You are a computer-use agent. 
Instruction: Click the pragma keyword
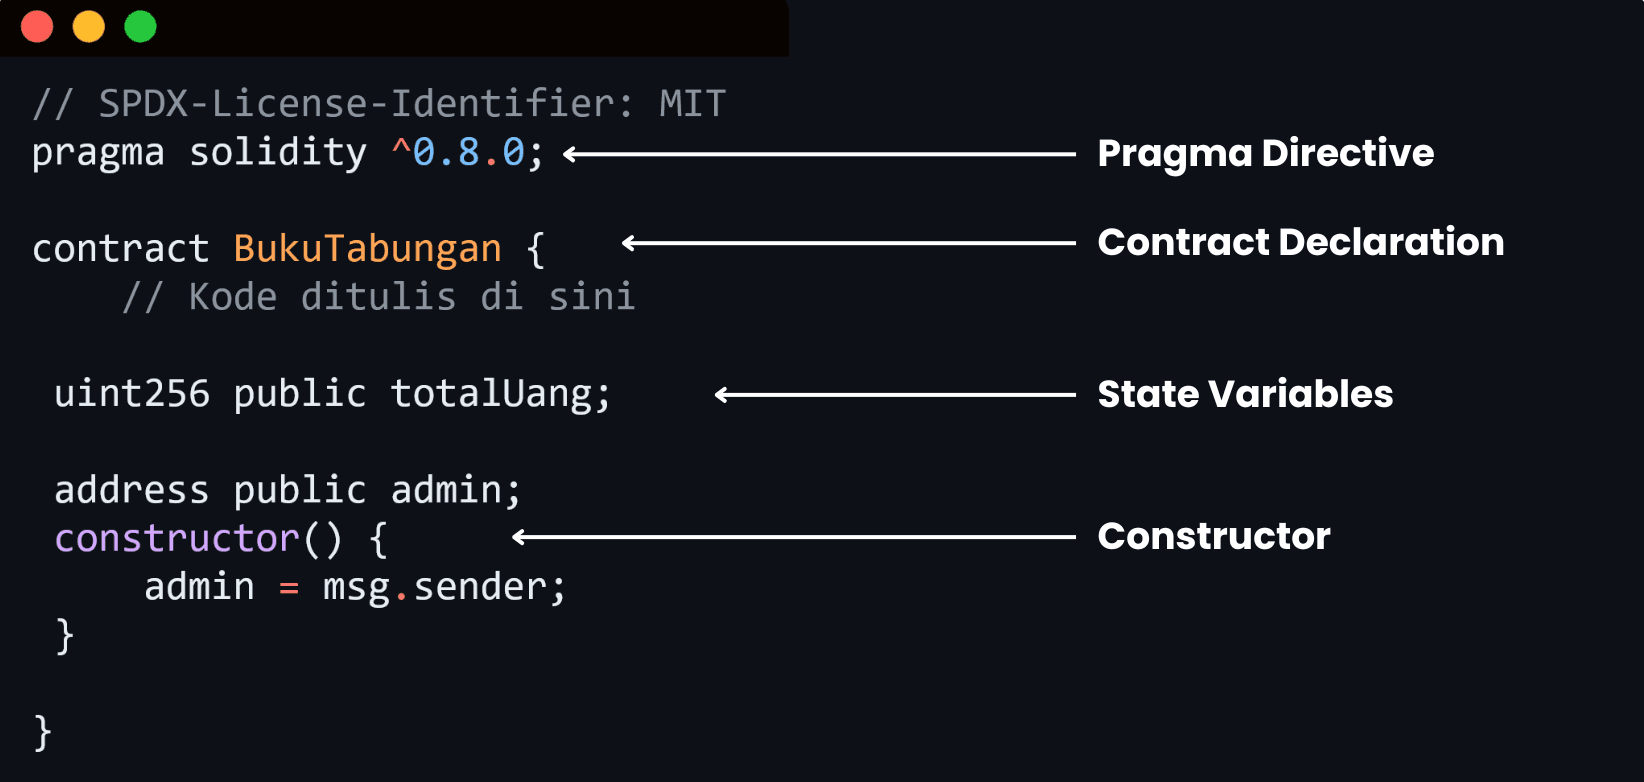(x=98, y=153)
